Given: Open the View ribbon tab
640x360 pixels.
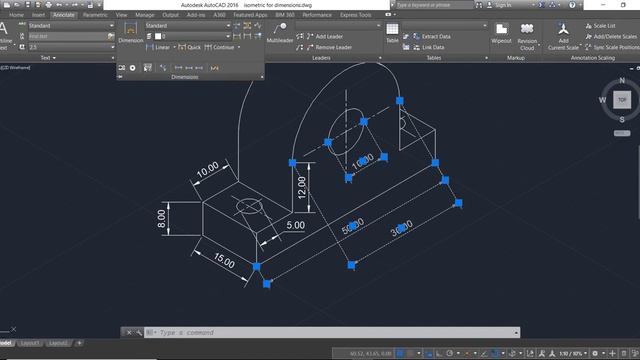Looking at the screenshot, I should tap(121, 15).
